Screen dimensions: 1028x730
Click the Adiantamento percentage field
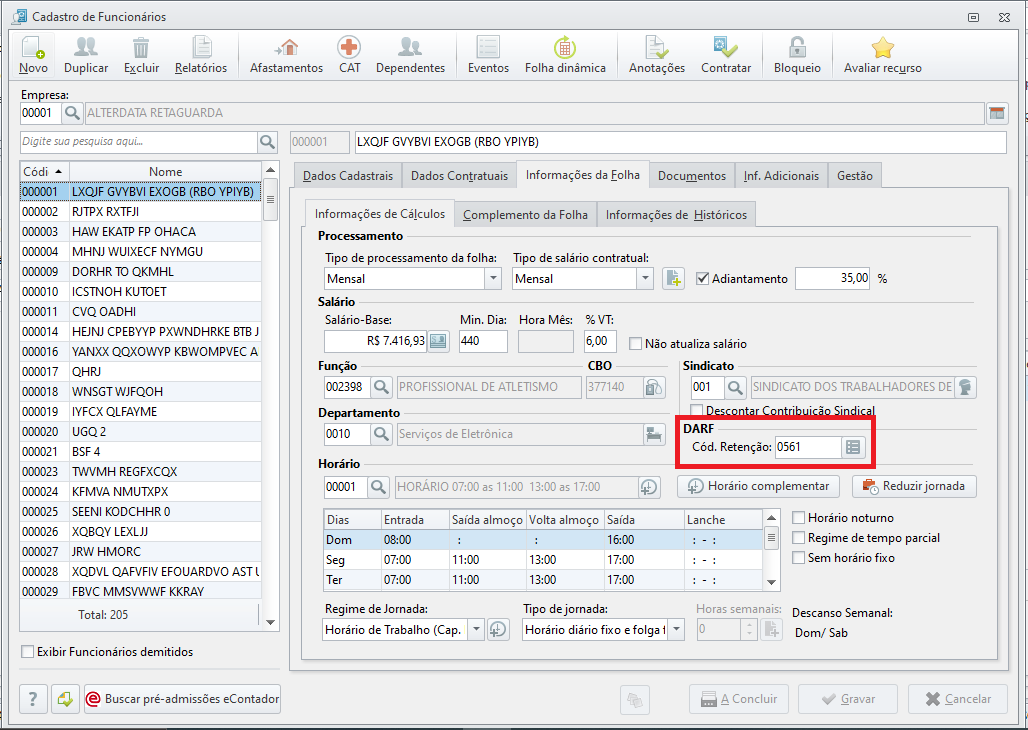tap(833, 279)
